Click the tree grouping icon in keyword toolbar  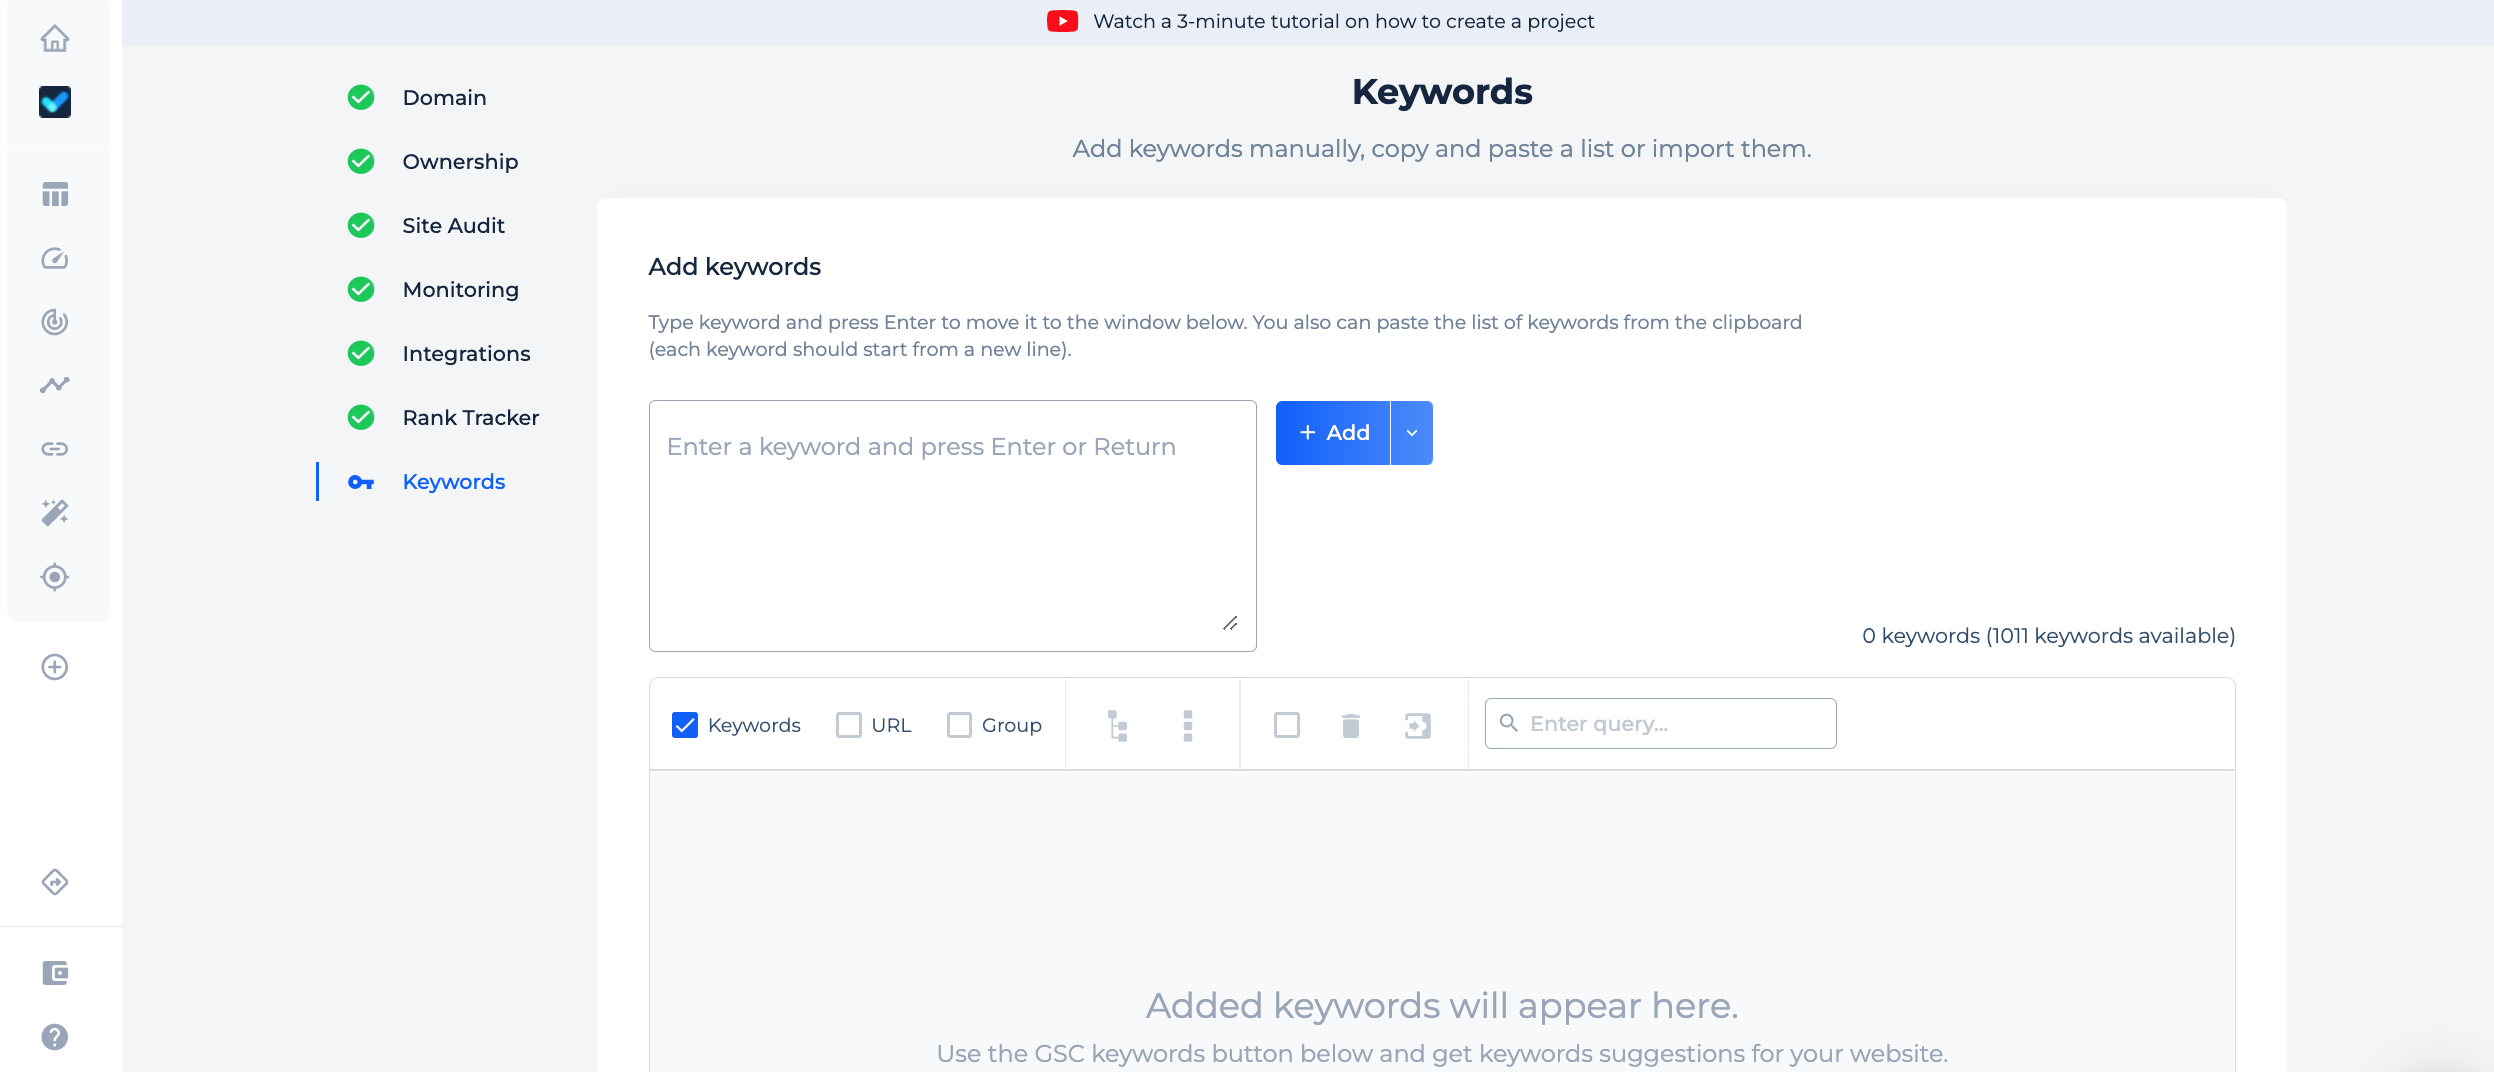(x=1118, y=726)
